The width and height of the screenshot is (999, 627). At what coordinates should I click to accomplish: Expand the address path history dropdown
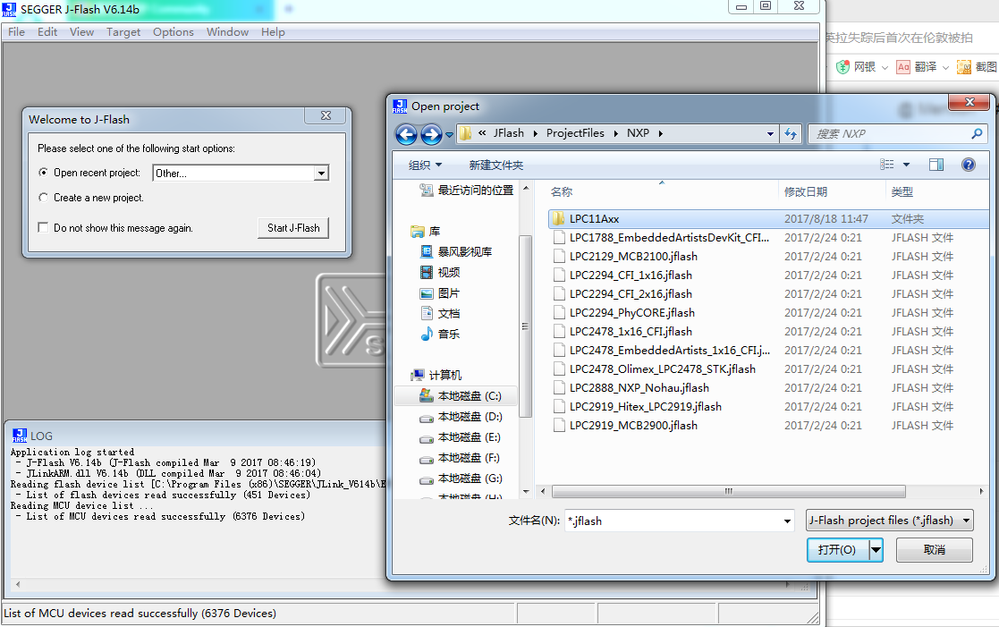(x=770, y=134)
